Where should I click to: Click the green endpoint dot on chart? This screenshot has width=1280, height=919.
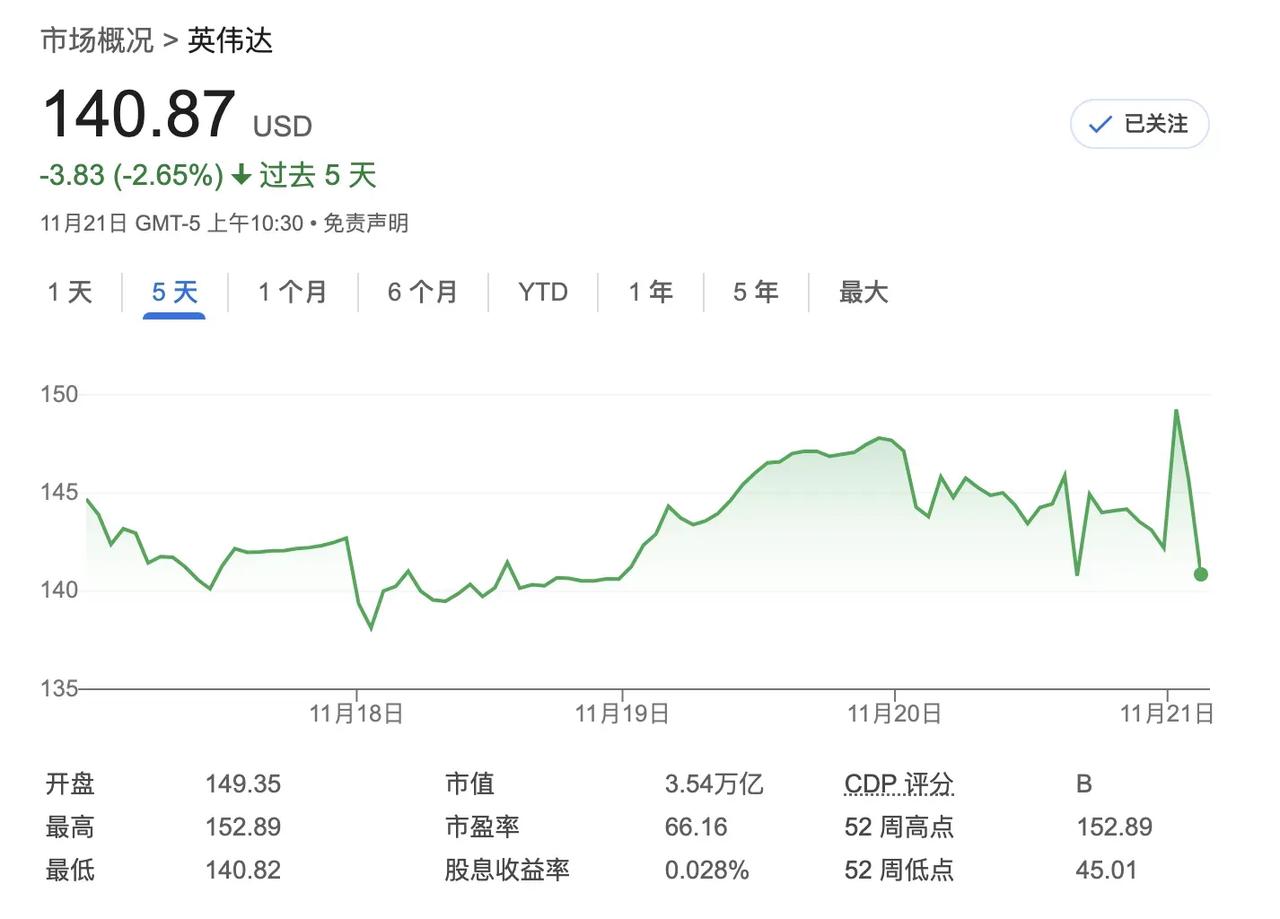coord(1201,574)
